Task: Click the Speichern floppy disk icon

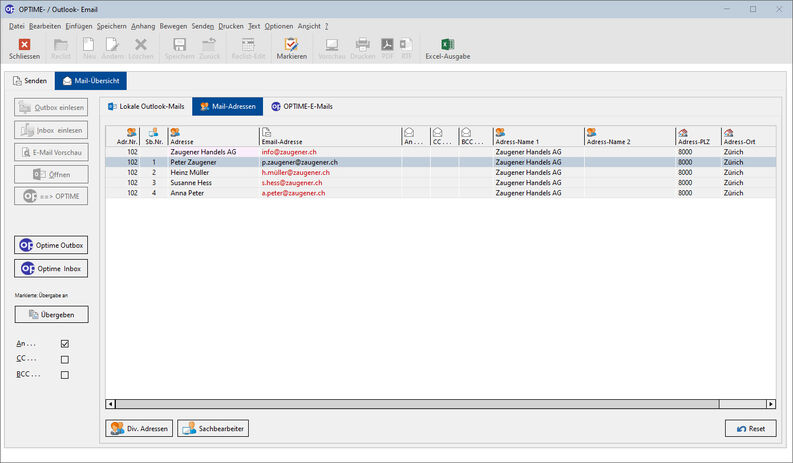Action: point(180,45)
